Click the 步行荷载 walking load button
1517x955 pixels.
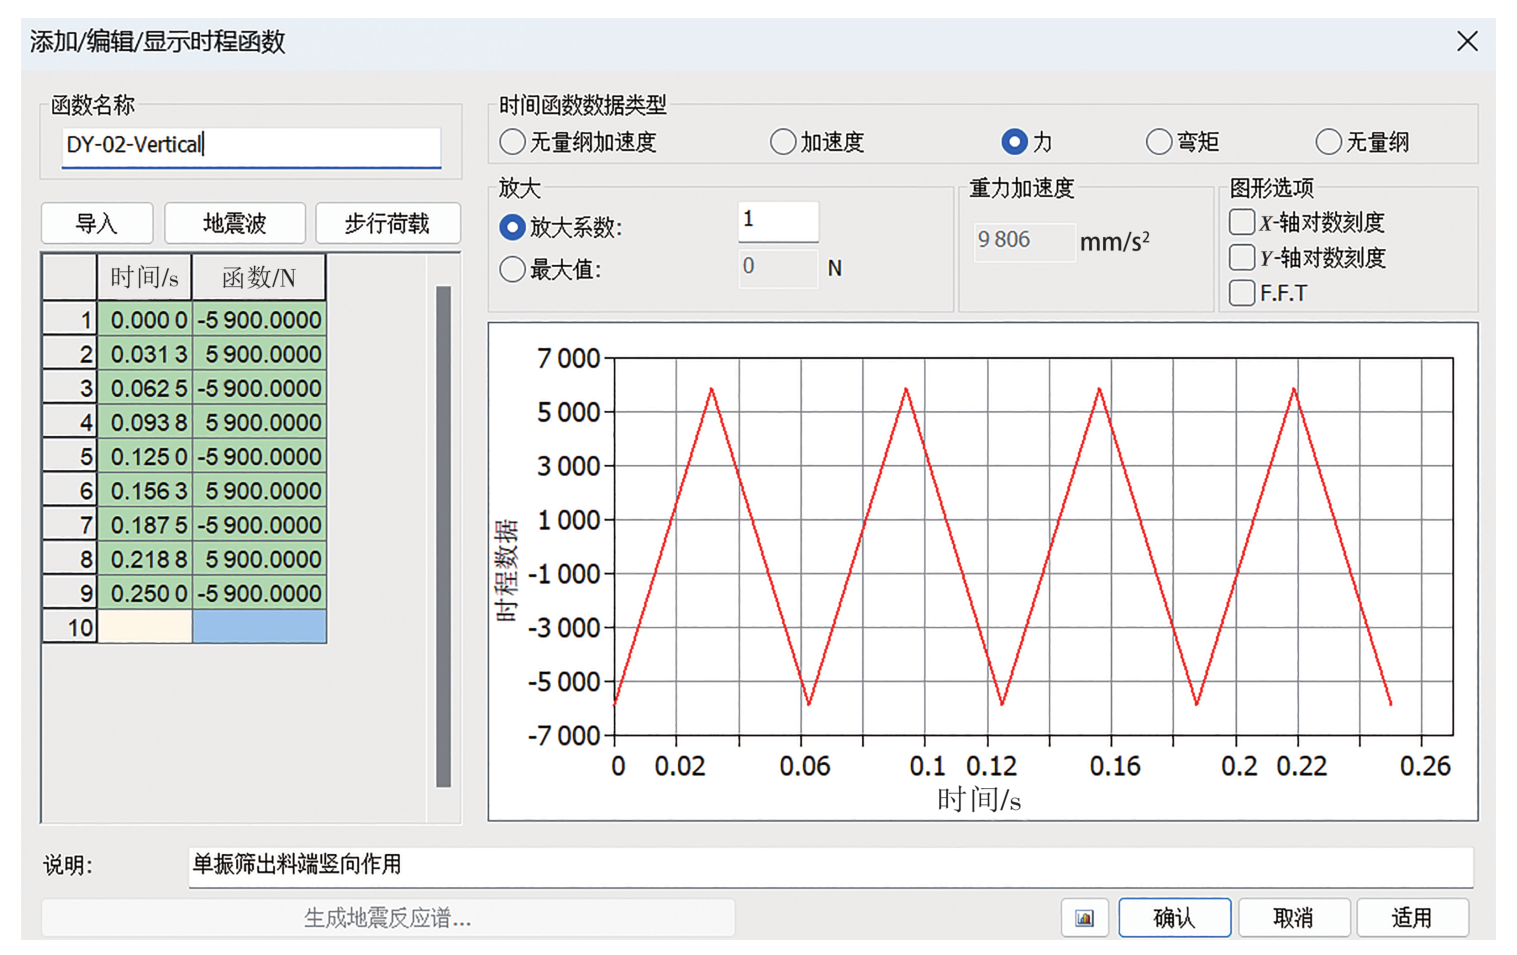[387, 223]
